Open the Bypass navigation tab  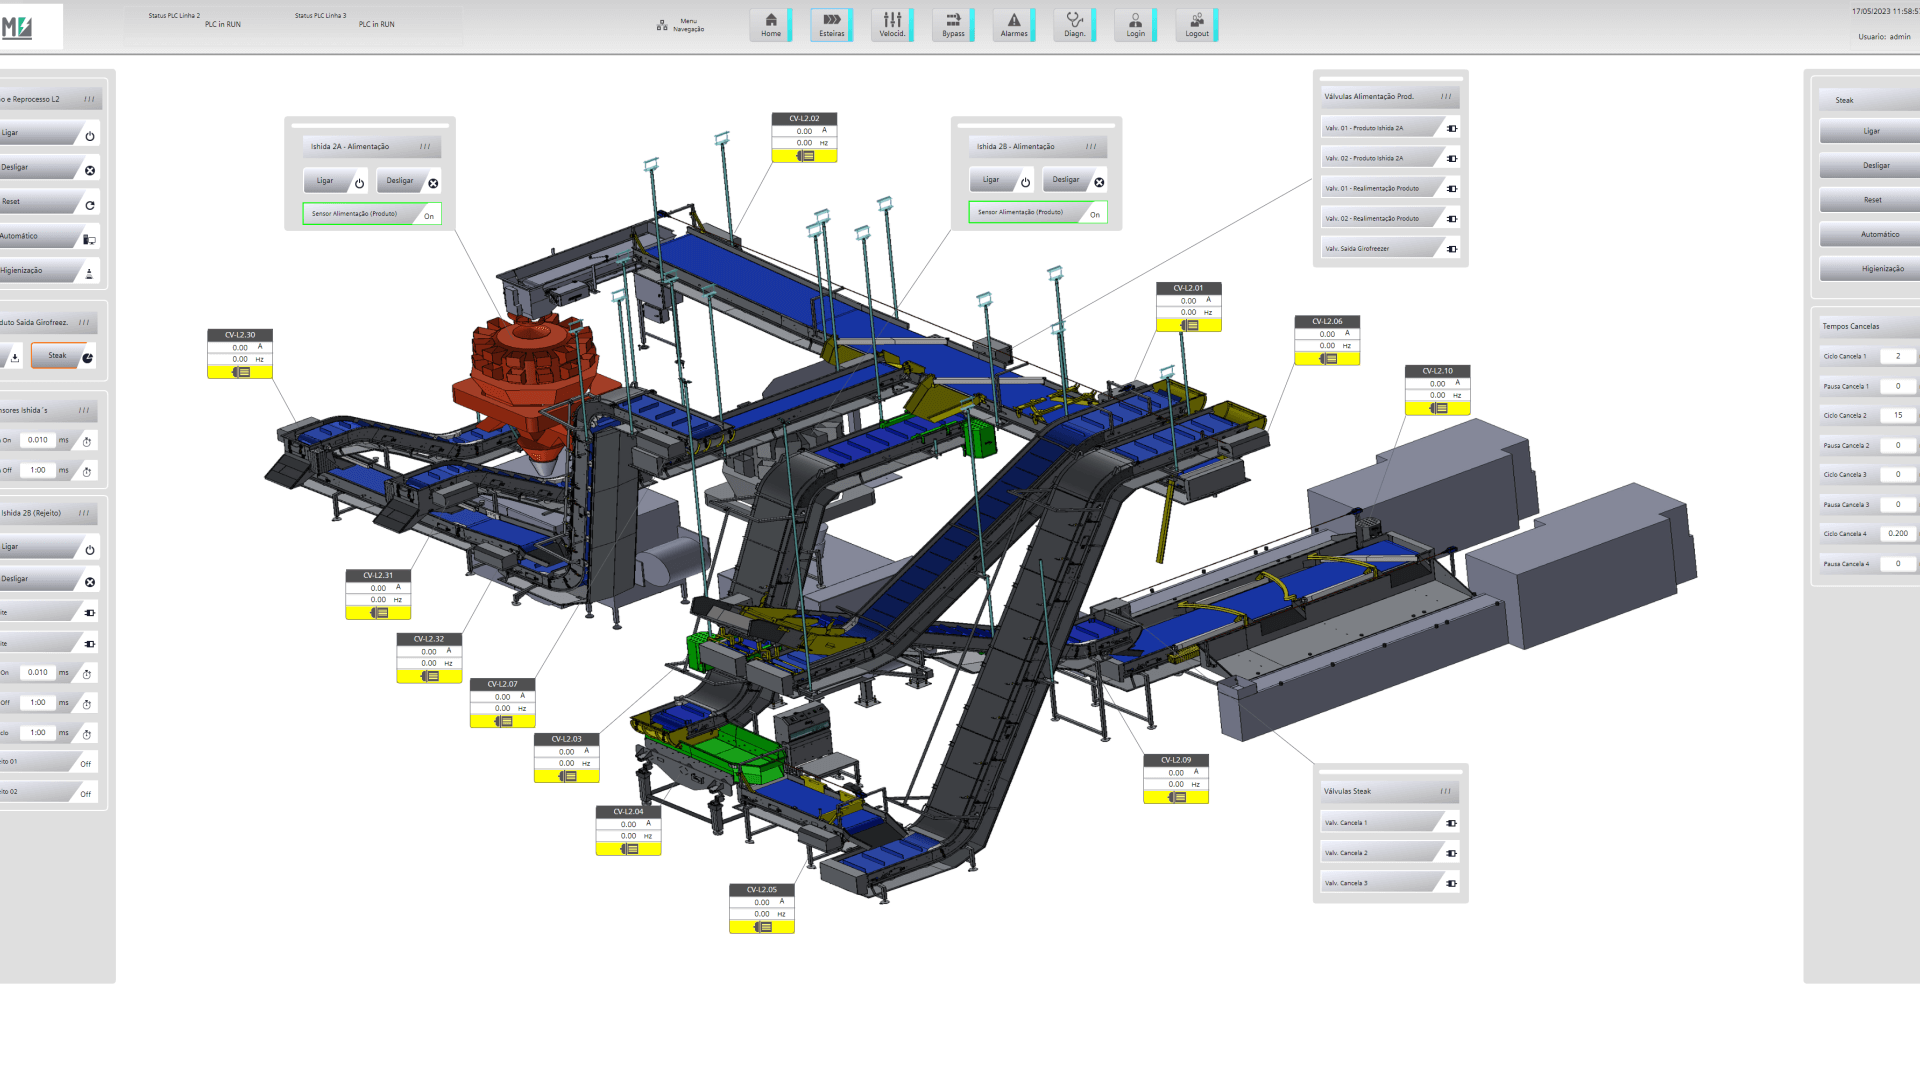click(954, 25)
